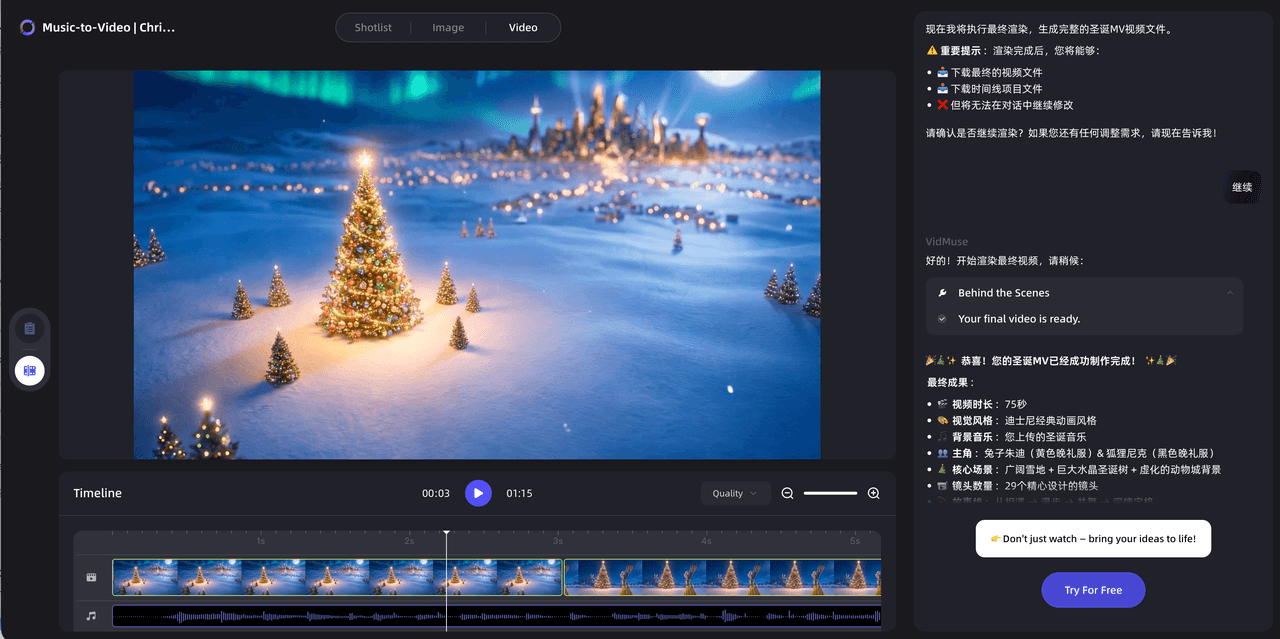
Task: Switch to the Image tab
Action: pyautogui.click(x=448, y=27)
